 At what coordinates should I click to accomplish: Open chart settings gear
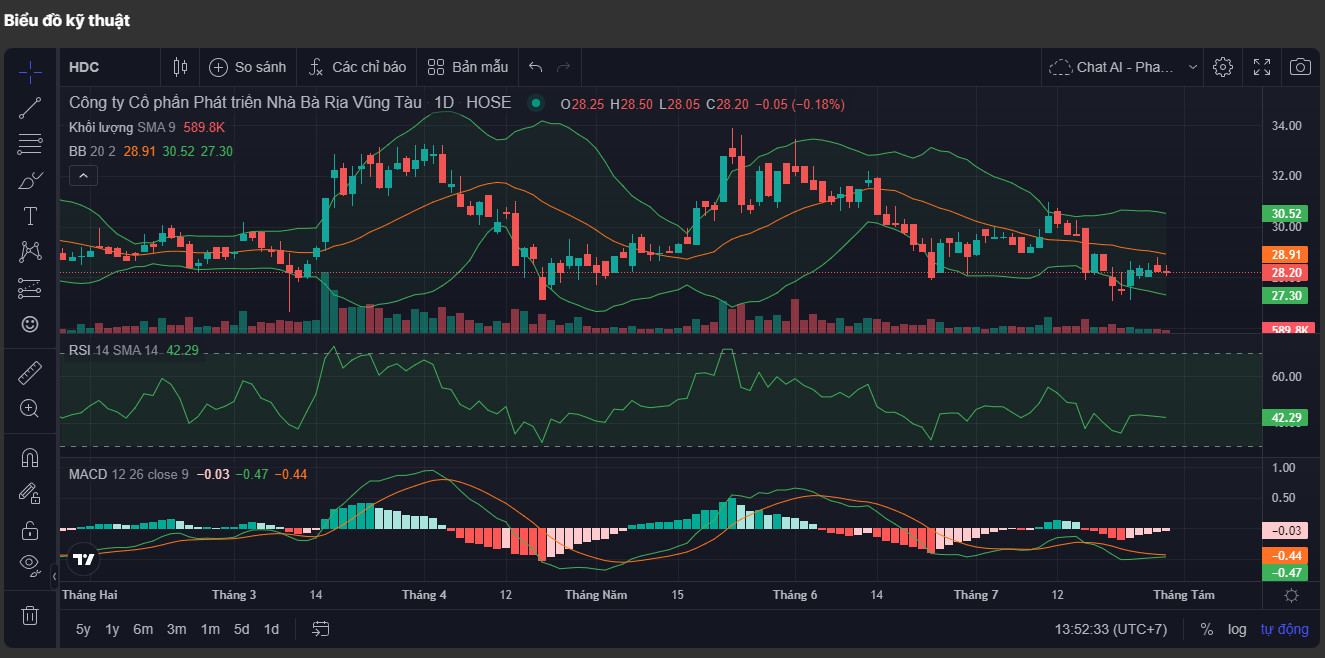[x=1222, y=67]
